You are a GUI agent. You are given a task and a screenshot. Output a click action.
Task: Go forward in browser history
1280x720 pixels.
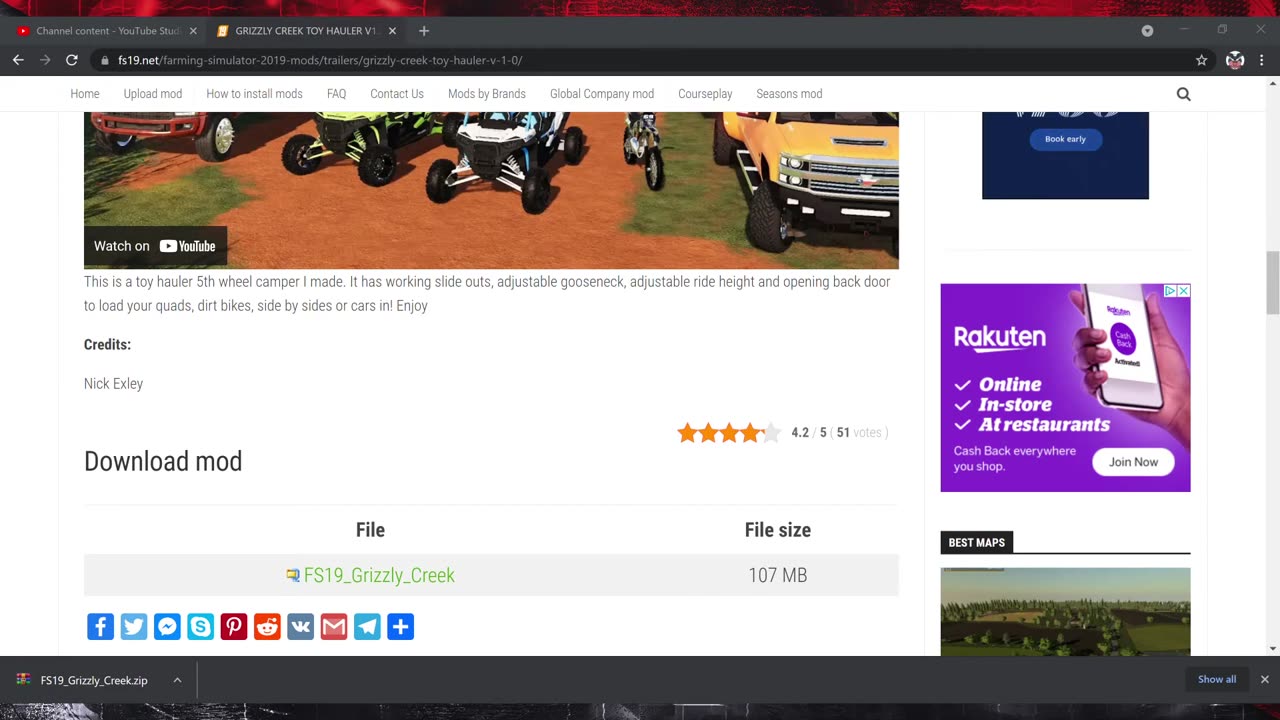coord(45,60)
